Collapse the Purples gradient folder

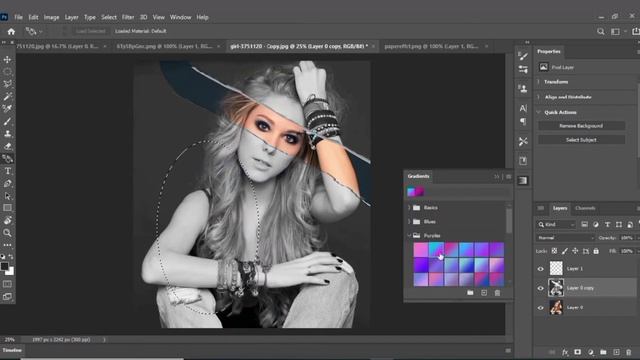pyautogui.click(x=409, y=235)
